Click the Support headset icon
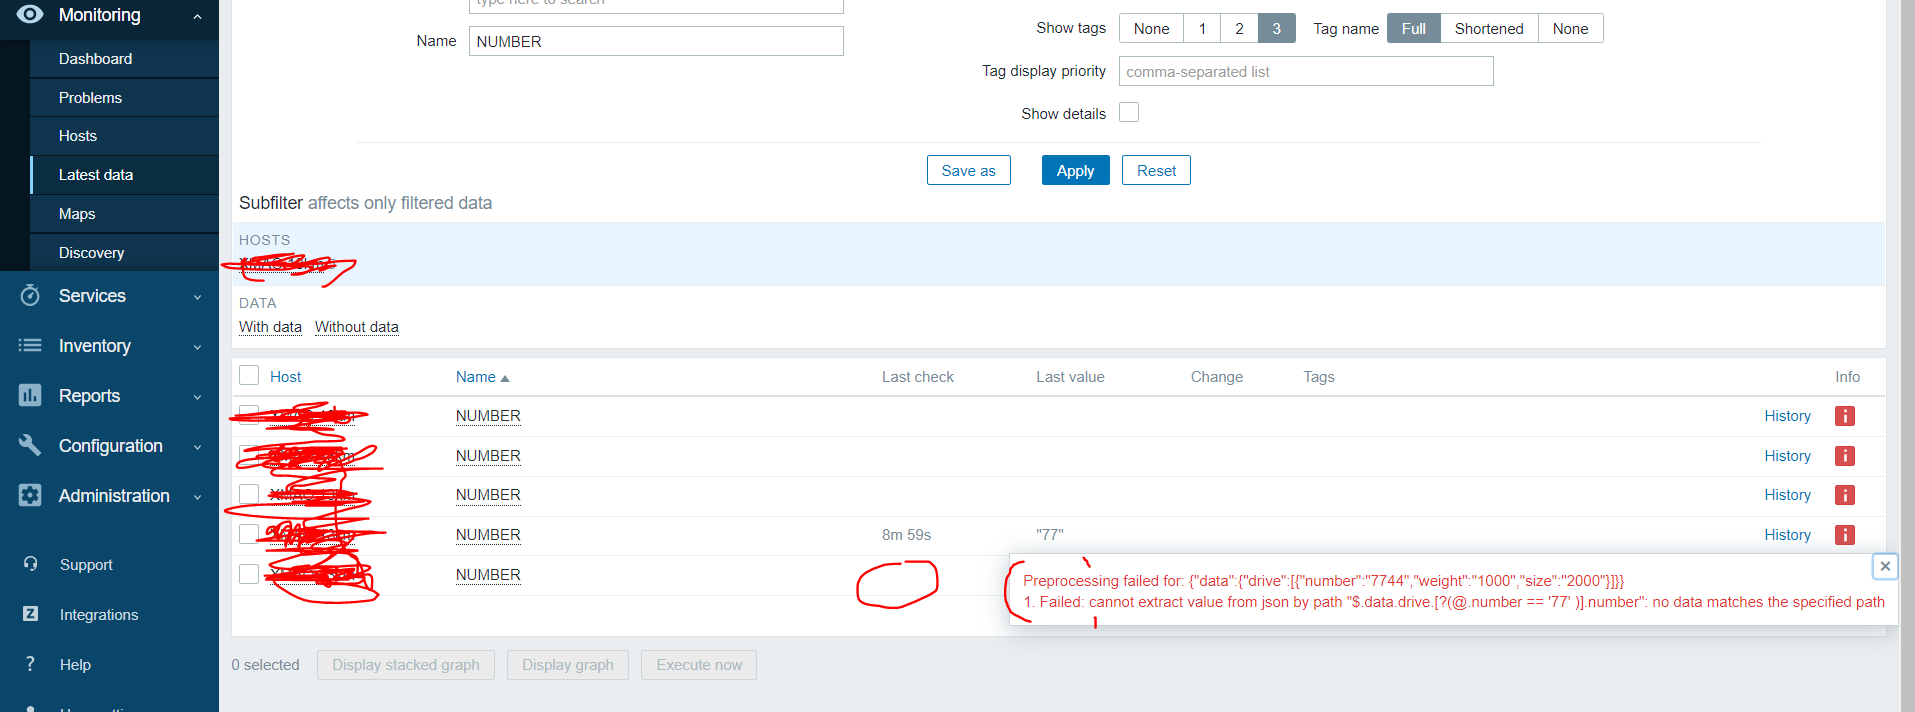The image size is (1915, 712). [31, 564]
